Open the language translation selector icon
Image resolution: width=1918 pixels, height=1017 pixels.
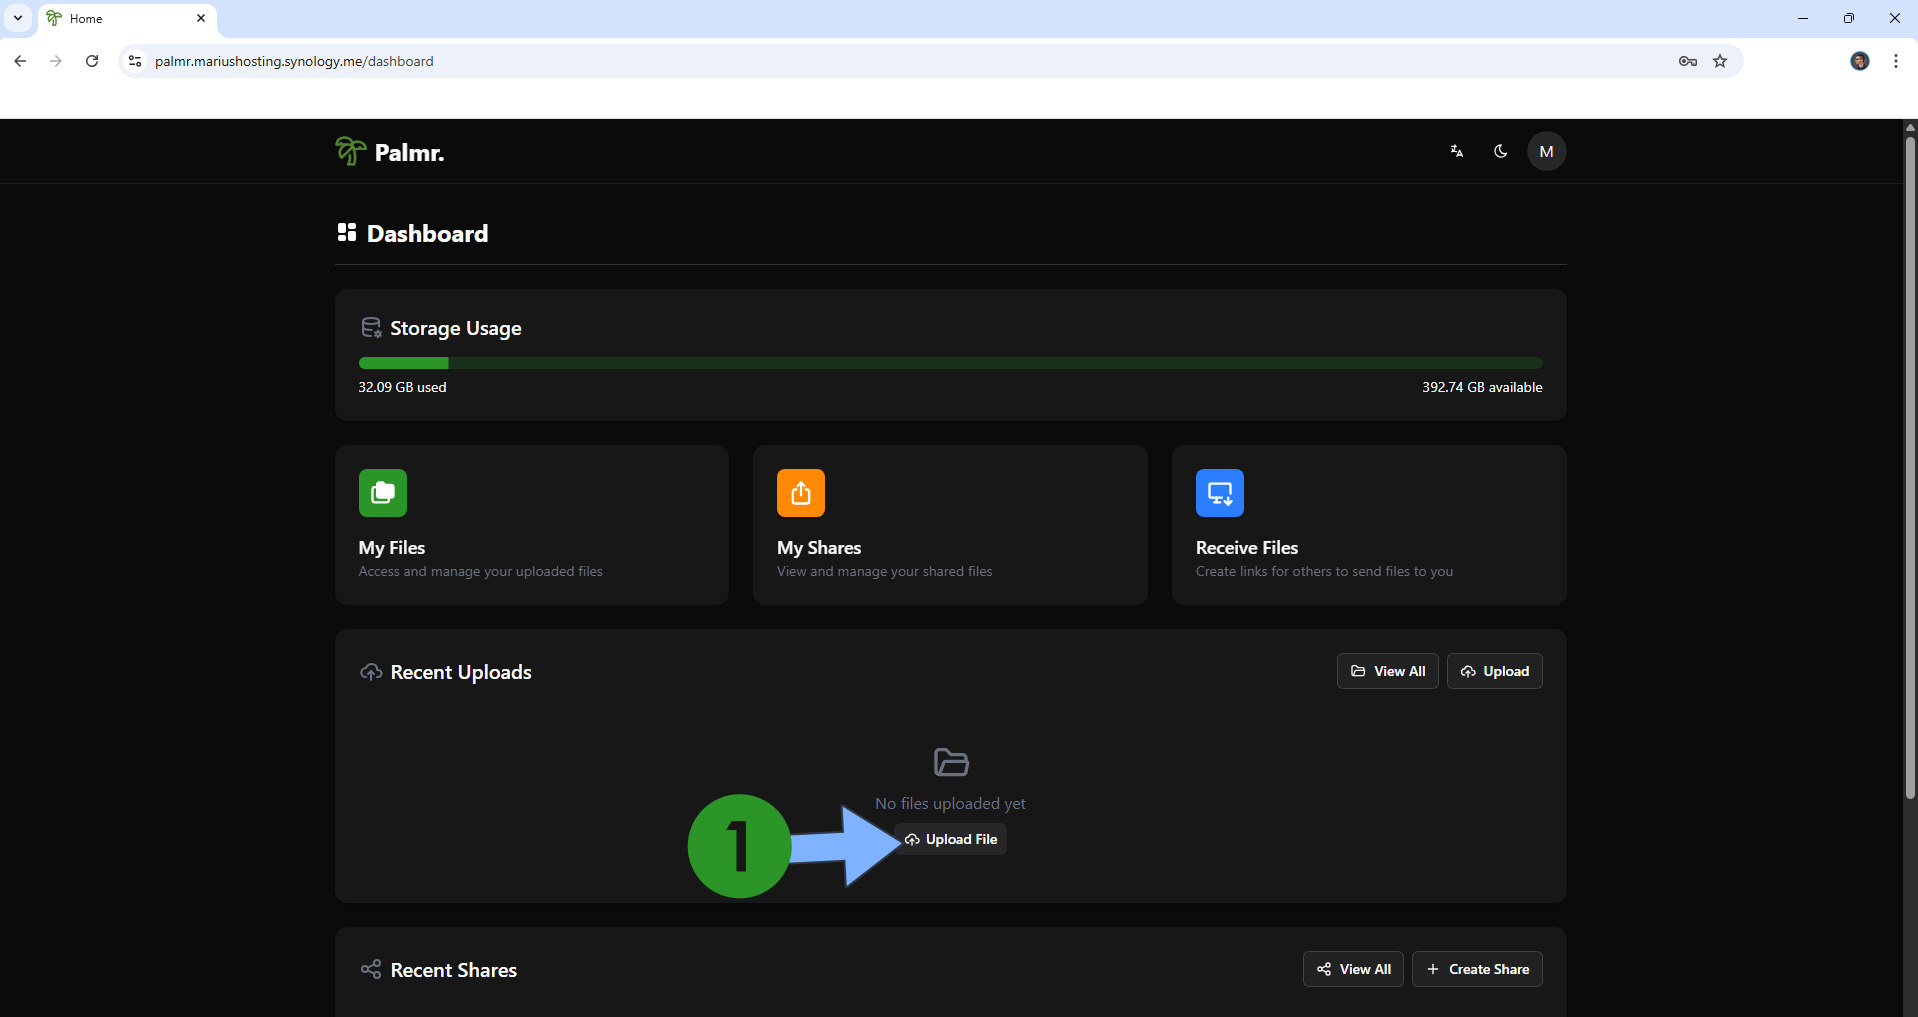[1457, 151]
